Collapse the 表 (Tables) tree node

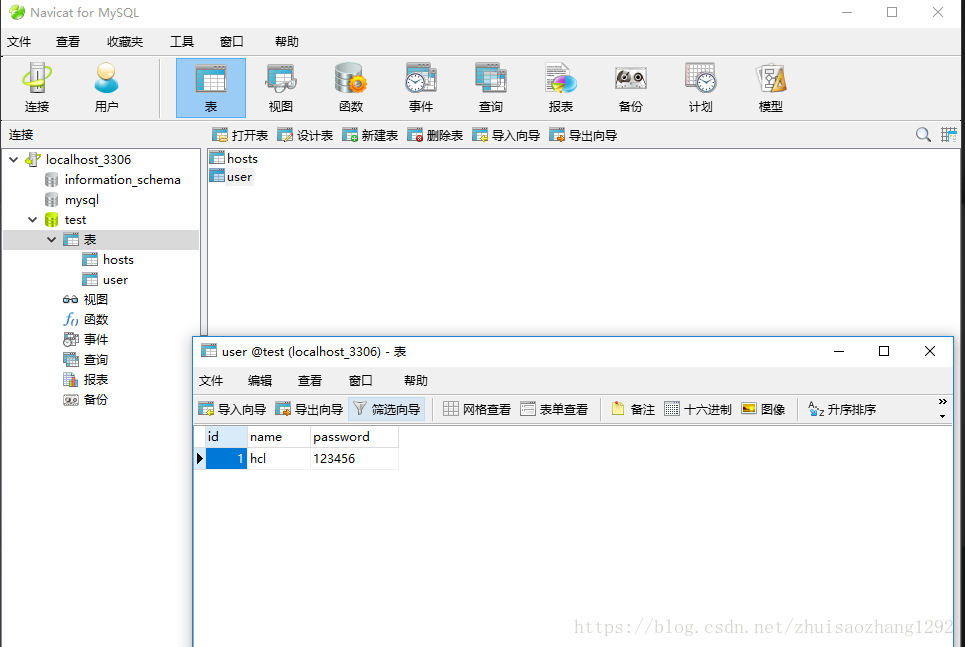52,239
